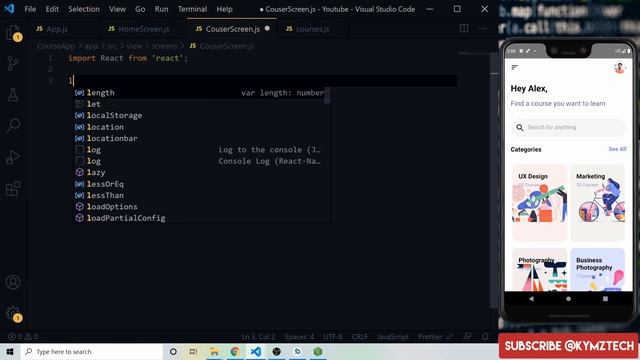Click the unsaved dot on CouserScreen.js tab
Screen dimensions: 640x360
(267, 29)
